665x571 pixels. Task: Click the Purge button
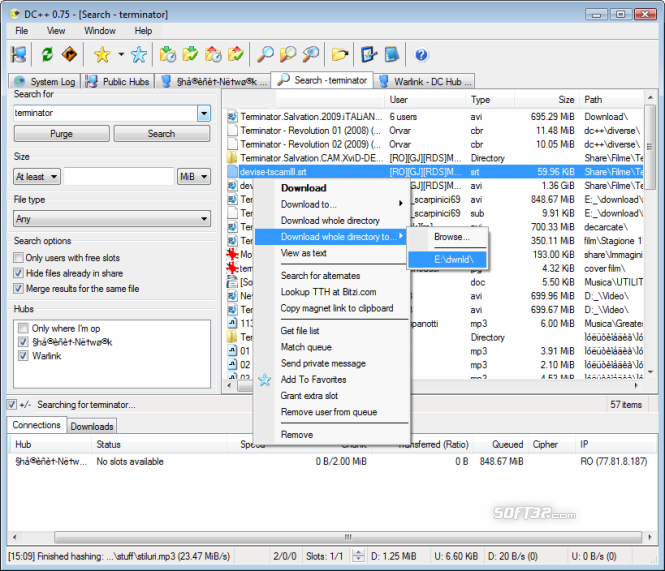click(x=61, y=134)
